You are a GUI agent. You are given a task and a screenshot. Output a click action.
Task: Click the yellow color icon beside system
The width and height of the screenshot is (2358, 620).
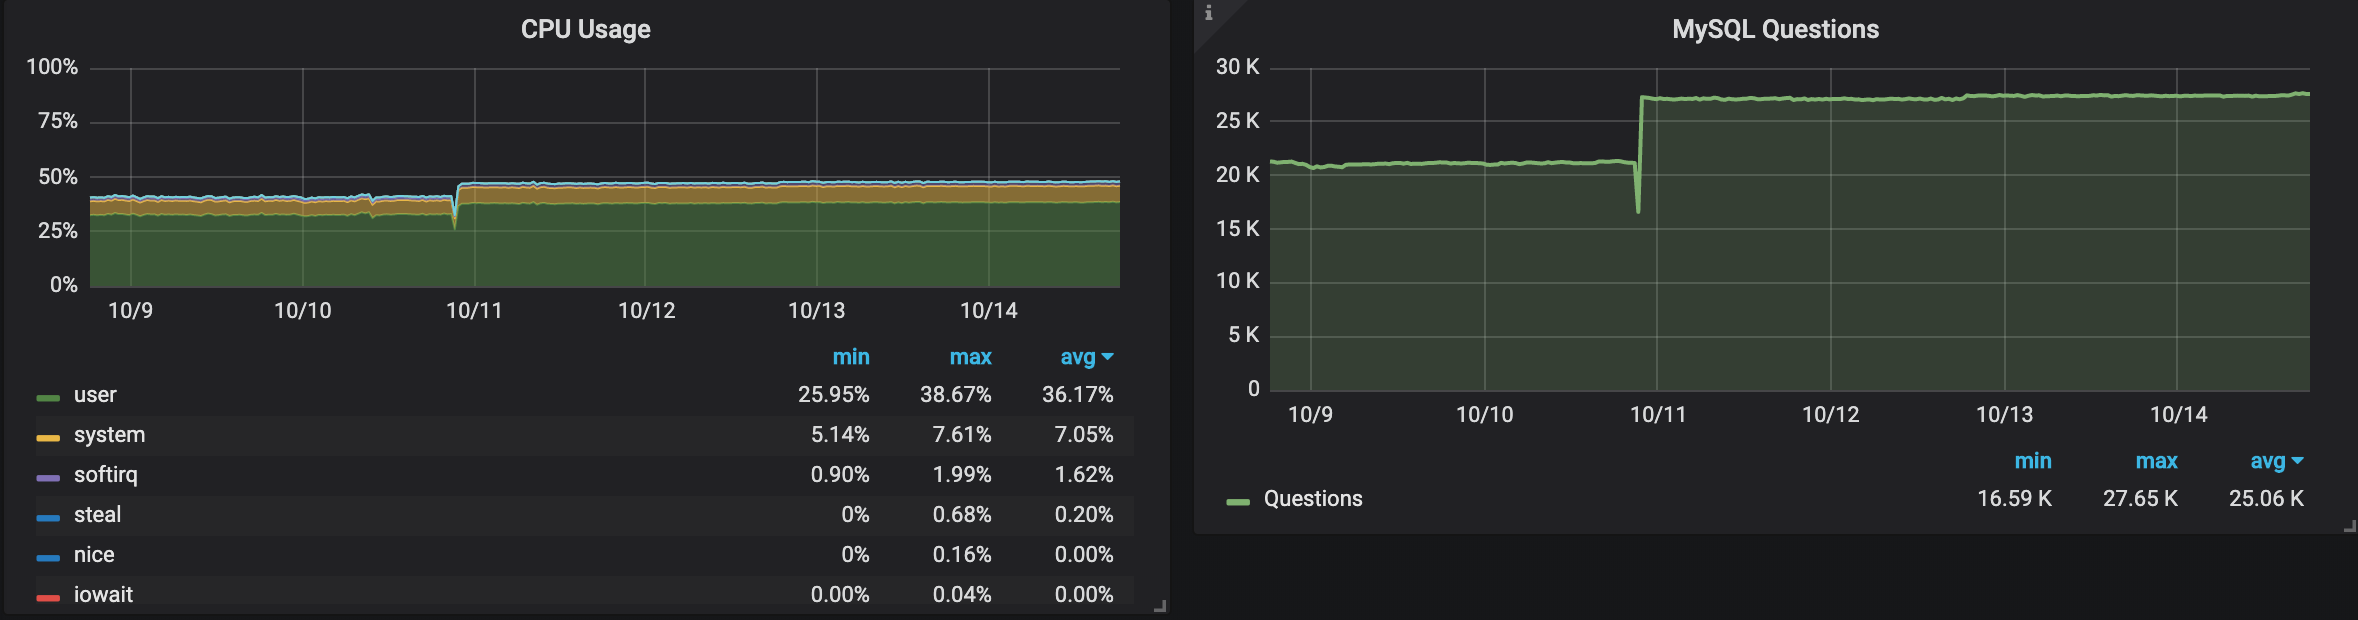click(48, 438)
